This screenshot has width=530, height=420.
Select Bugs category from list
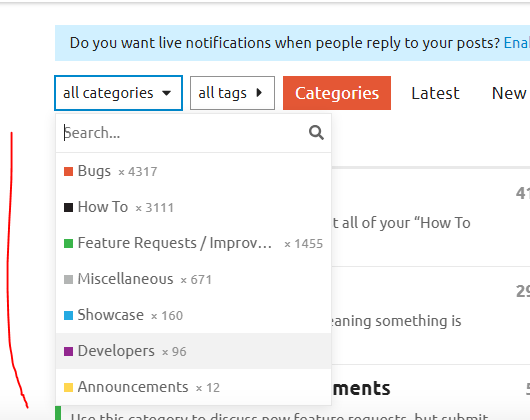tap(193, 172)
